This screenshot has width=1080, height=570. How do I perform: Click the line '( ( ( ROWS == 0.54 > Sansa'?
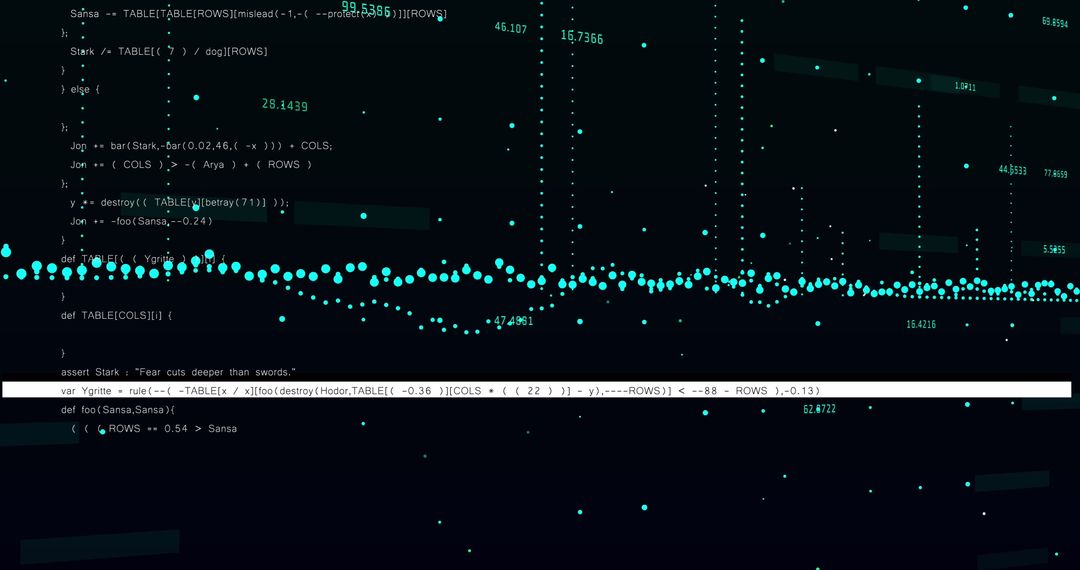click(x=154, y=428)
